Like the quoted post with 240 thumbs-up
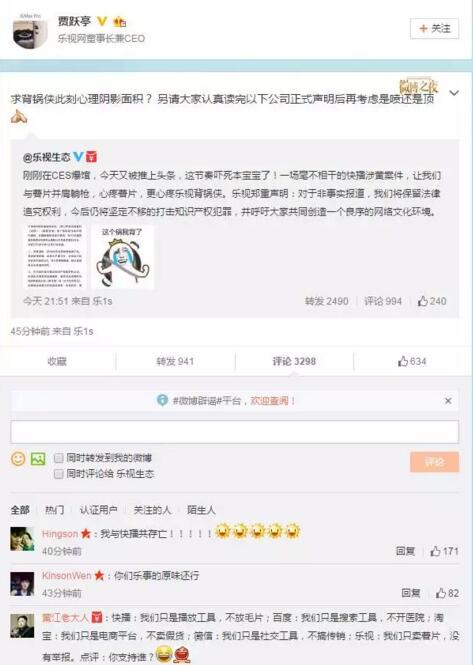The width and height of the screenshot is (473, 665). [431, 301]
